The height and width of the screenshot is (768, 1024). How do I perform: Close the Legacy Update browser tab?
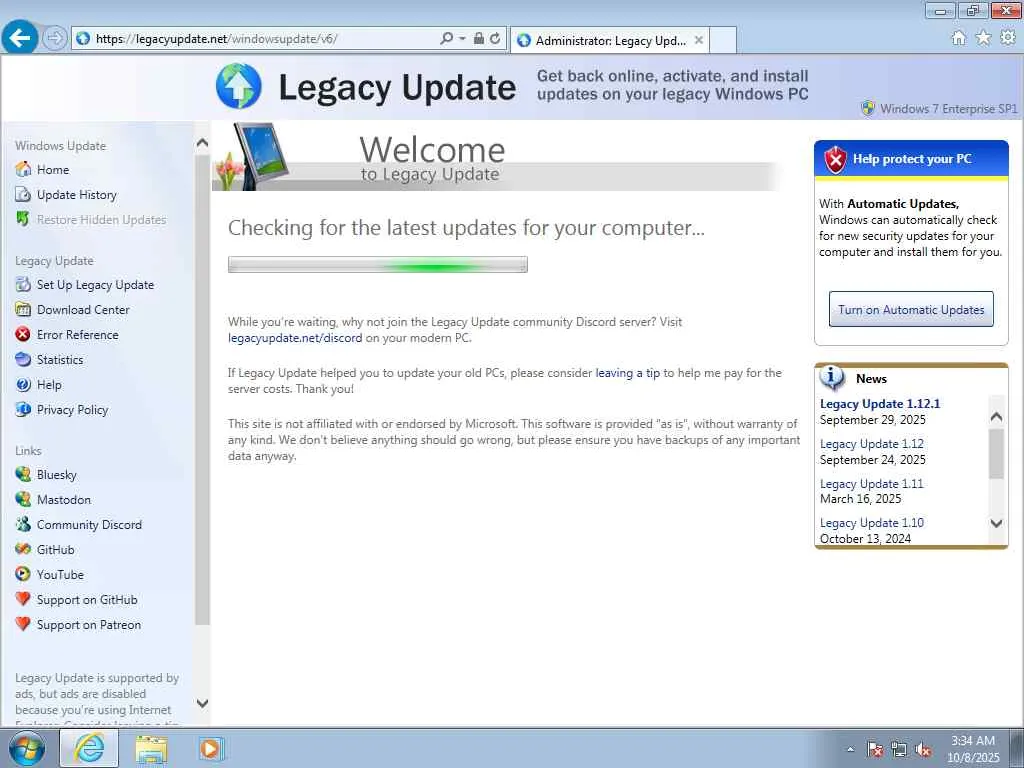[x=699, y=40]
